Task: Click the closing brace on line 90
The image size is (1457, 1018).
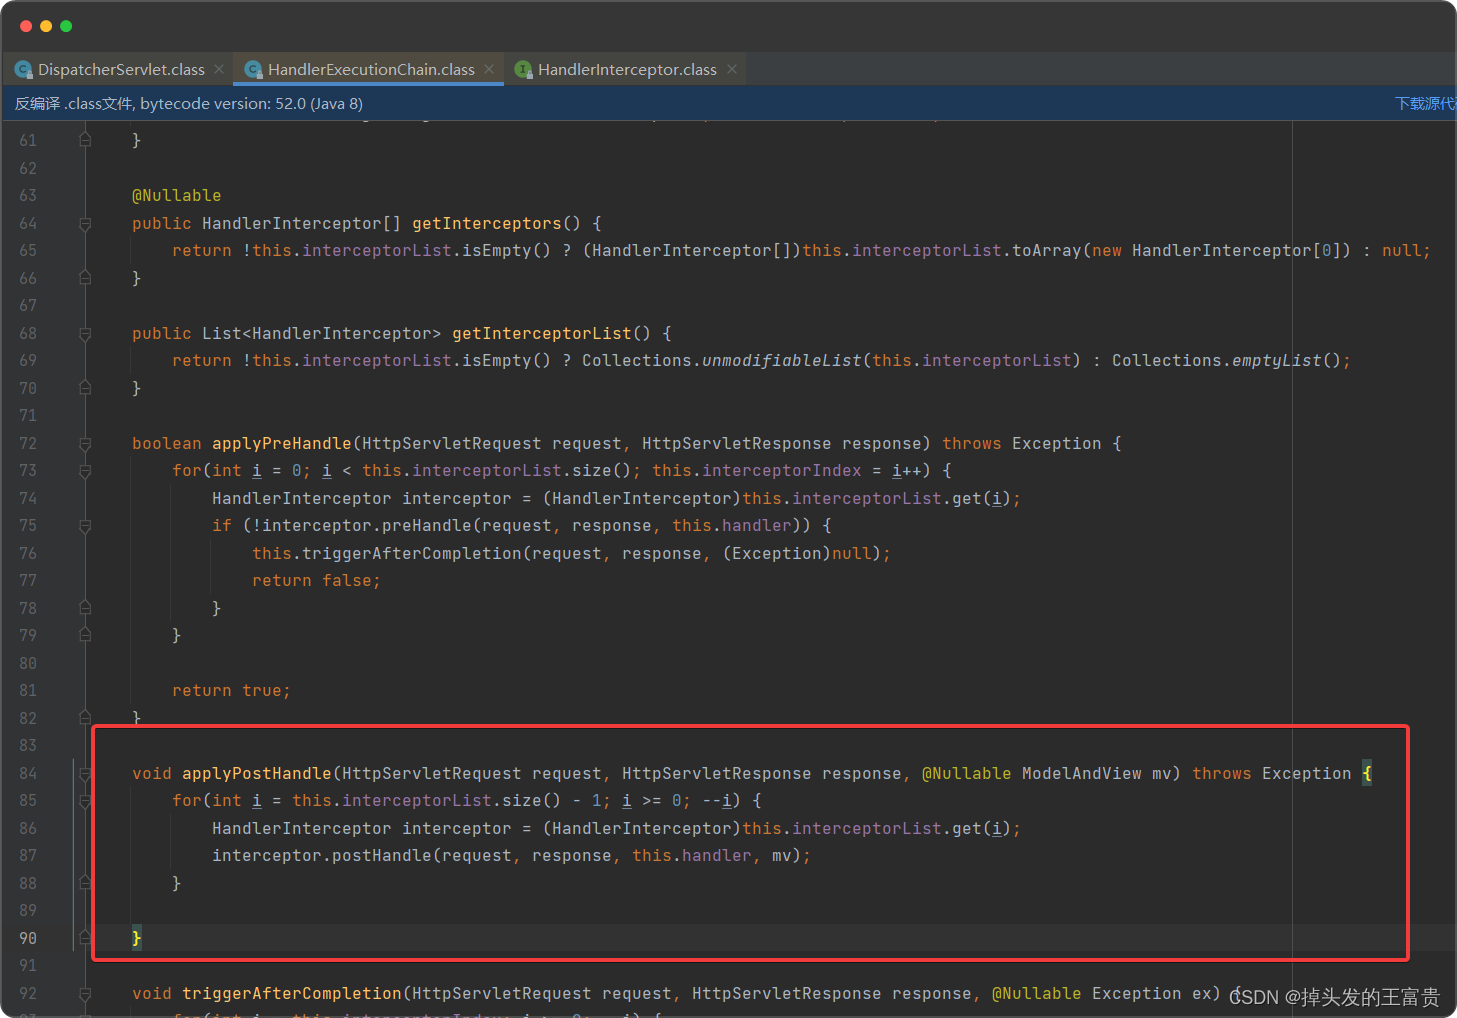Action: [137, 938]
